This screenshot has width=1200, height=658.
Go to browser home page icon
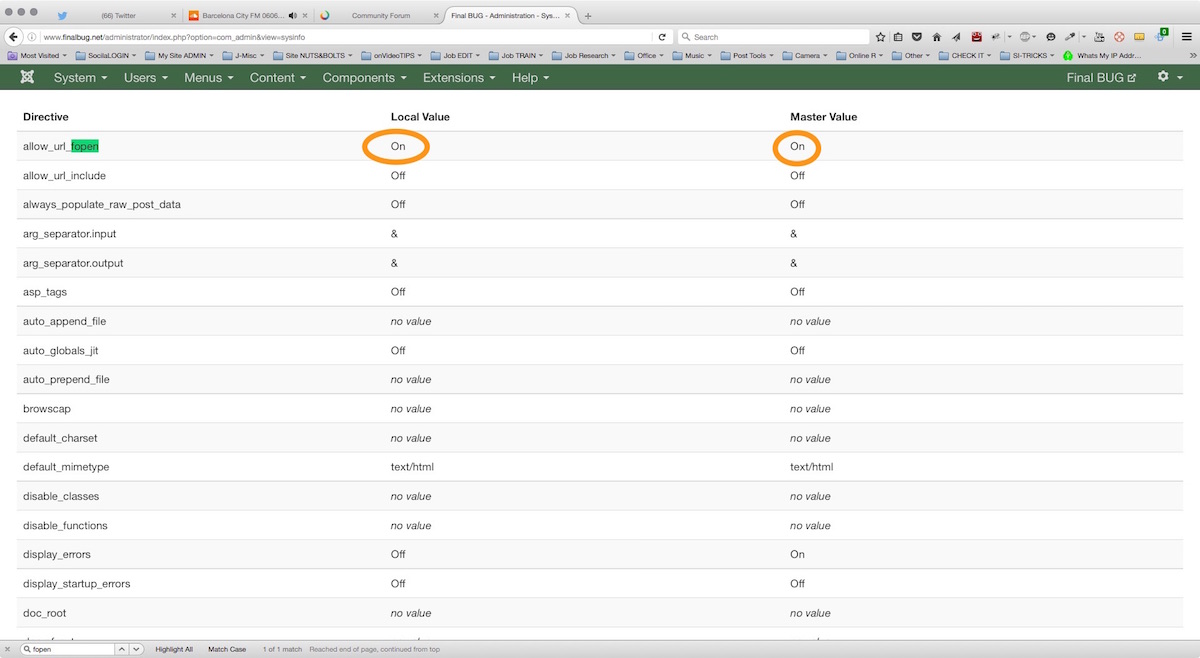[937, 37]
